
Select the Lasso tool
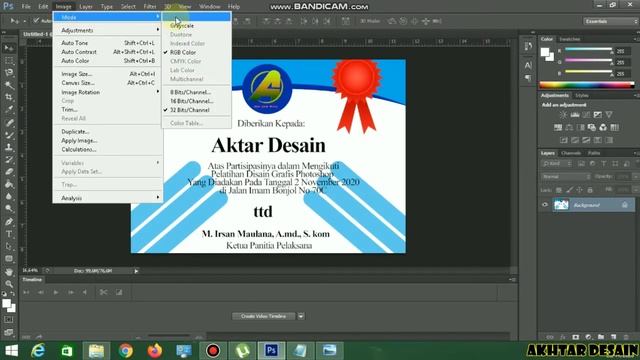click(x=9, y=73)
